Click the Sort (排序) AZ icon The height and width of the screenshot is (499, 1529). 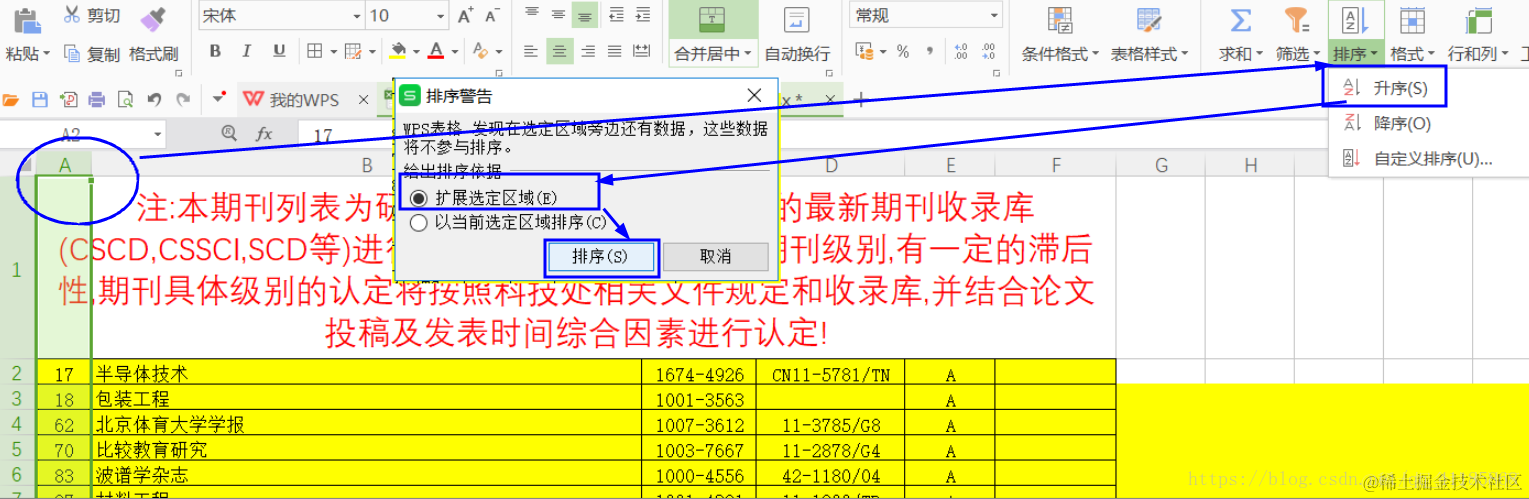click(1355, 20)
